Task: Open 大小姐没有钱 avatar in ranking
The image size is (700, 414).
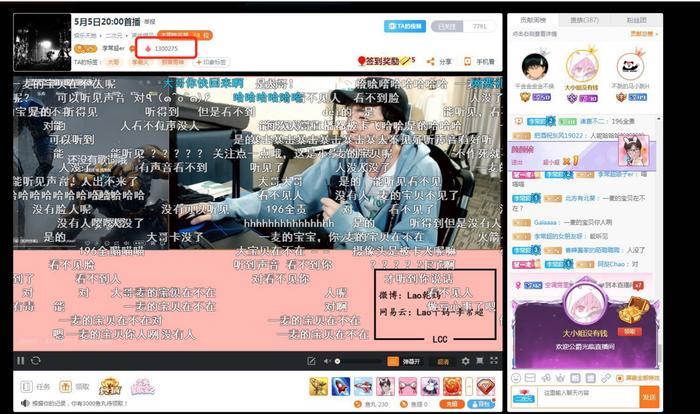Action: pyautogui.click(x=582, y=67)
